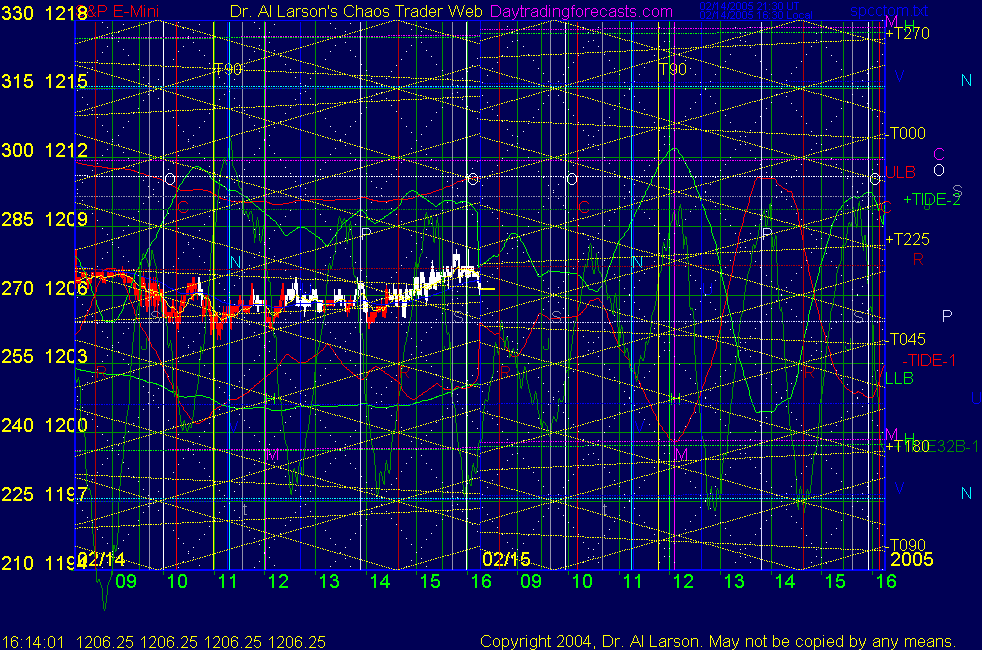Select the T90 label in 02/14 session
This screenshot has width=982, height=650.
[227, 69]
